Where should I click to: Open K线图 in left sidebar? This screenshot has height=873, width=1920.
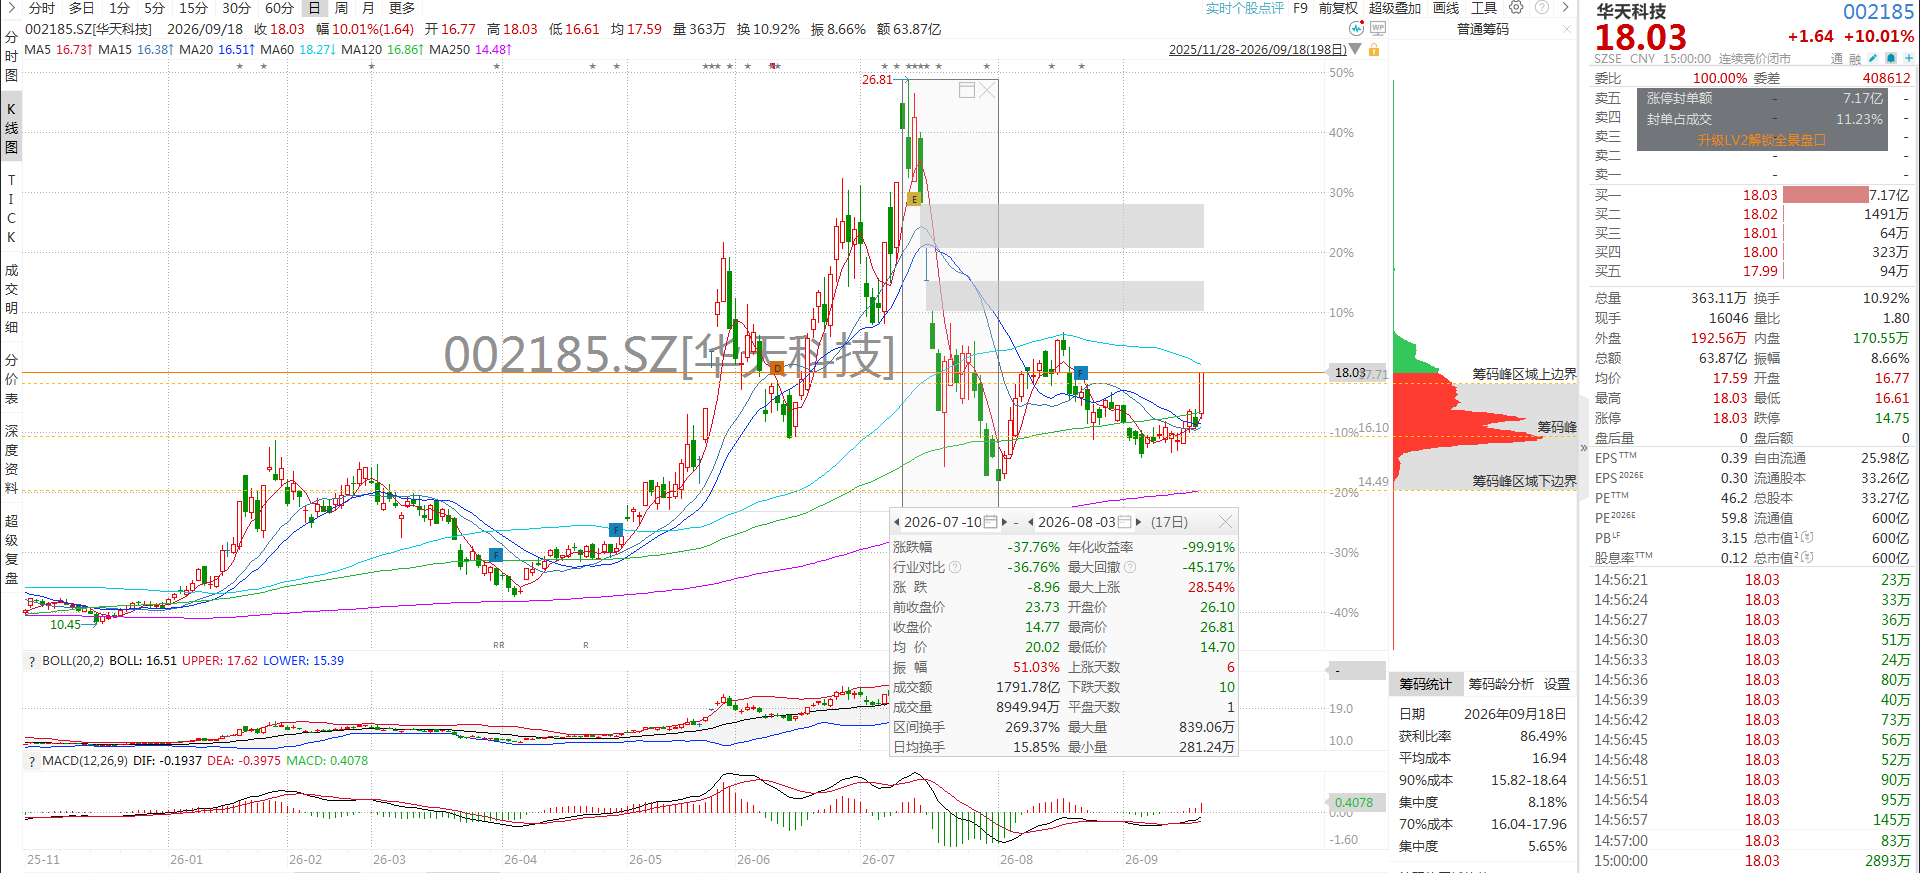click(x=11, y=128)
